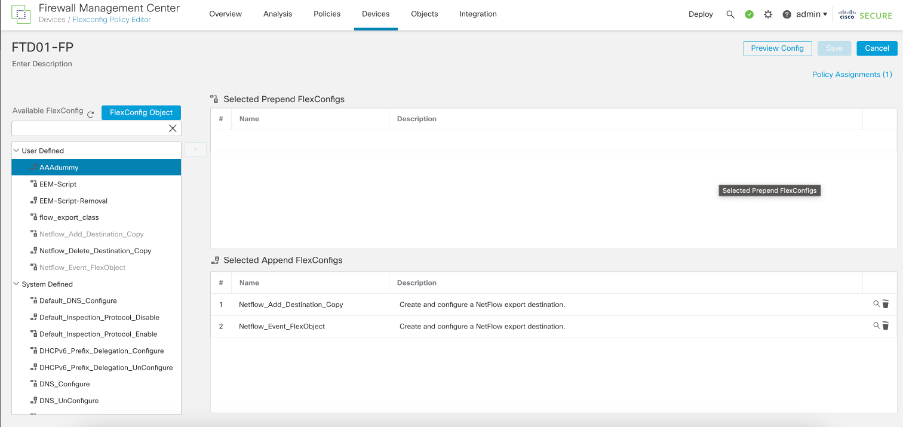
Task: Click Netflow_Add_Destination_Copy row name in Append table
Action: click(x=291, y=305)
